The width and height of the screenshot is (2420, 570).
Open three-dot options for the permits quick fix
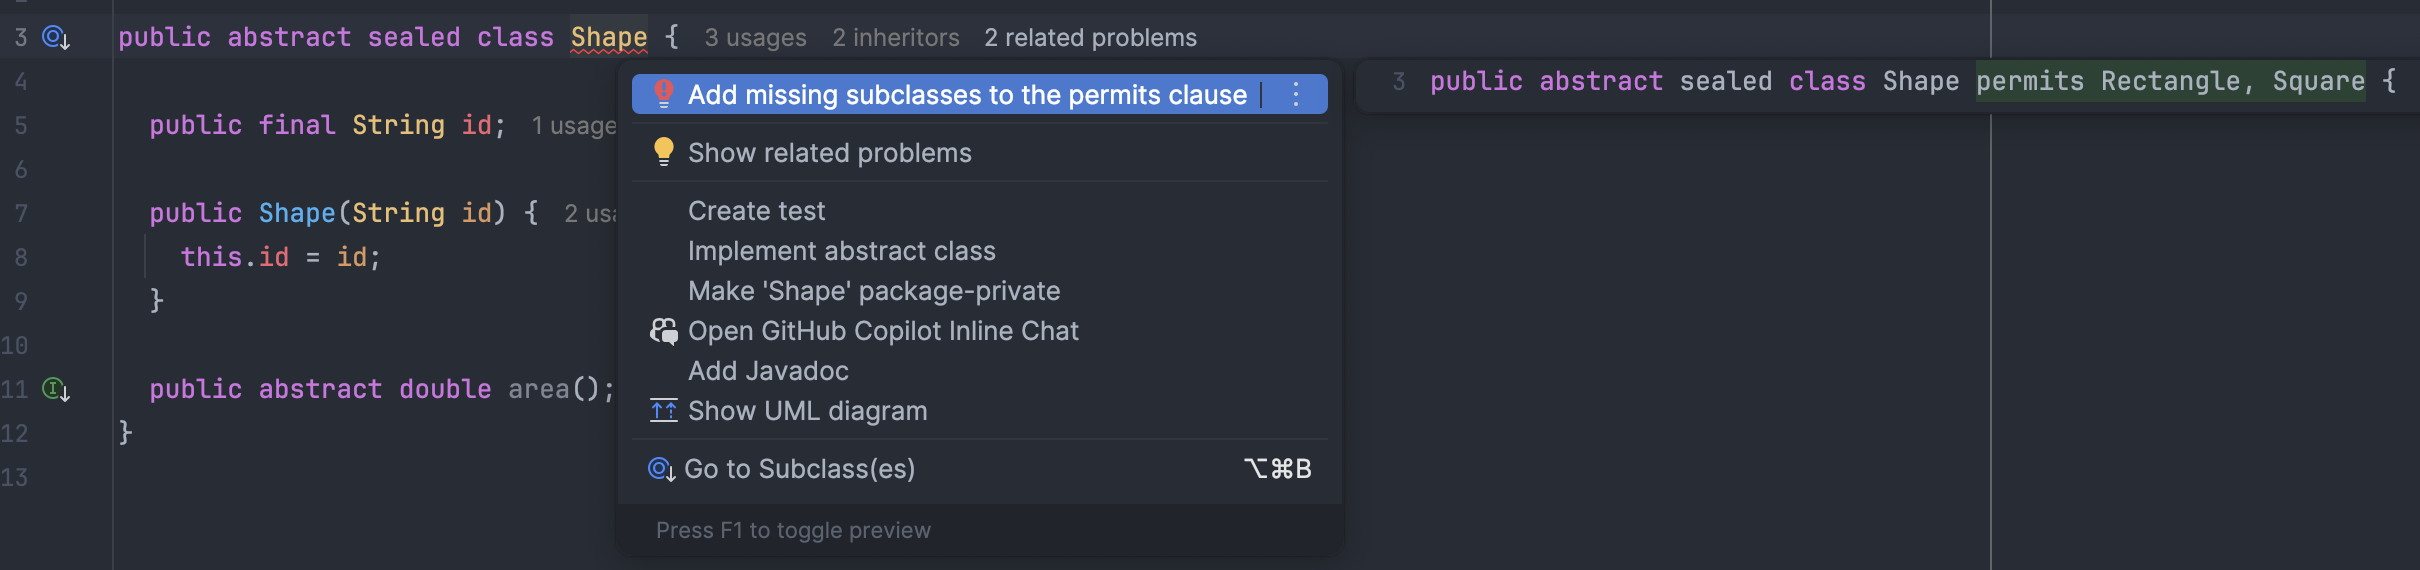click(1296, 94)
